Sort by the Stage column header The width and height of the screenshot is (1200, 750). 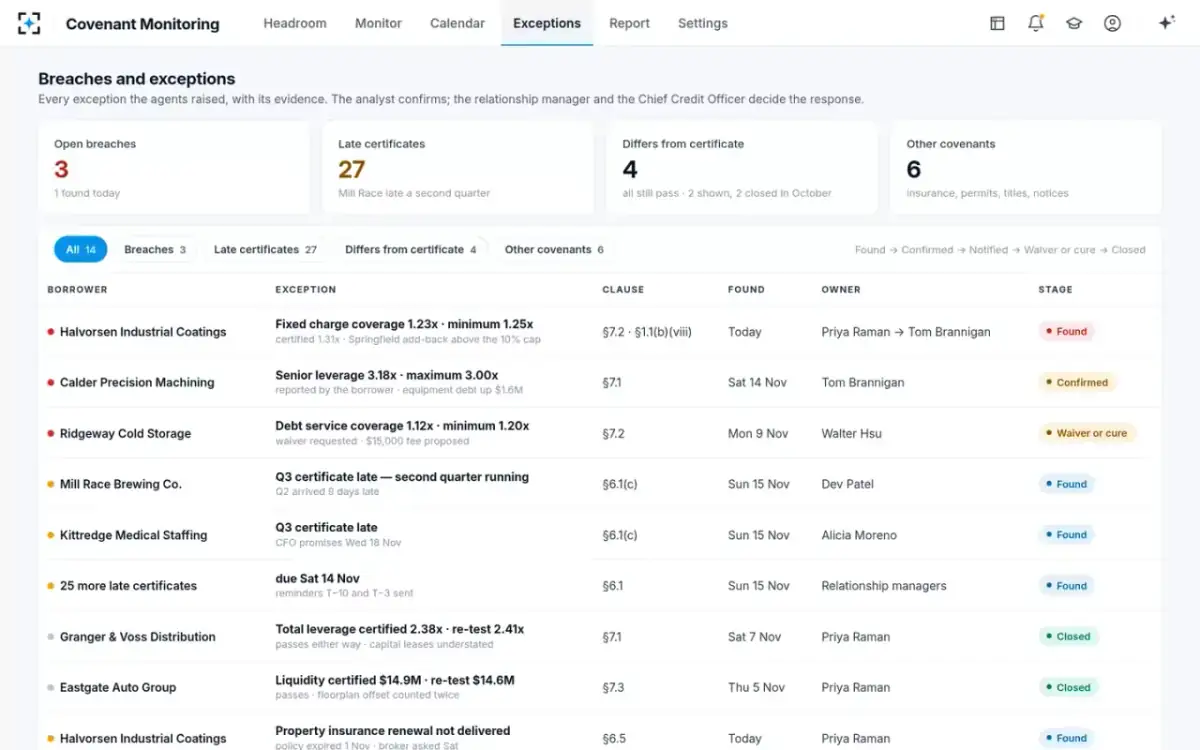[1055, 290]
